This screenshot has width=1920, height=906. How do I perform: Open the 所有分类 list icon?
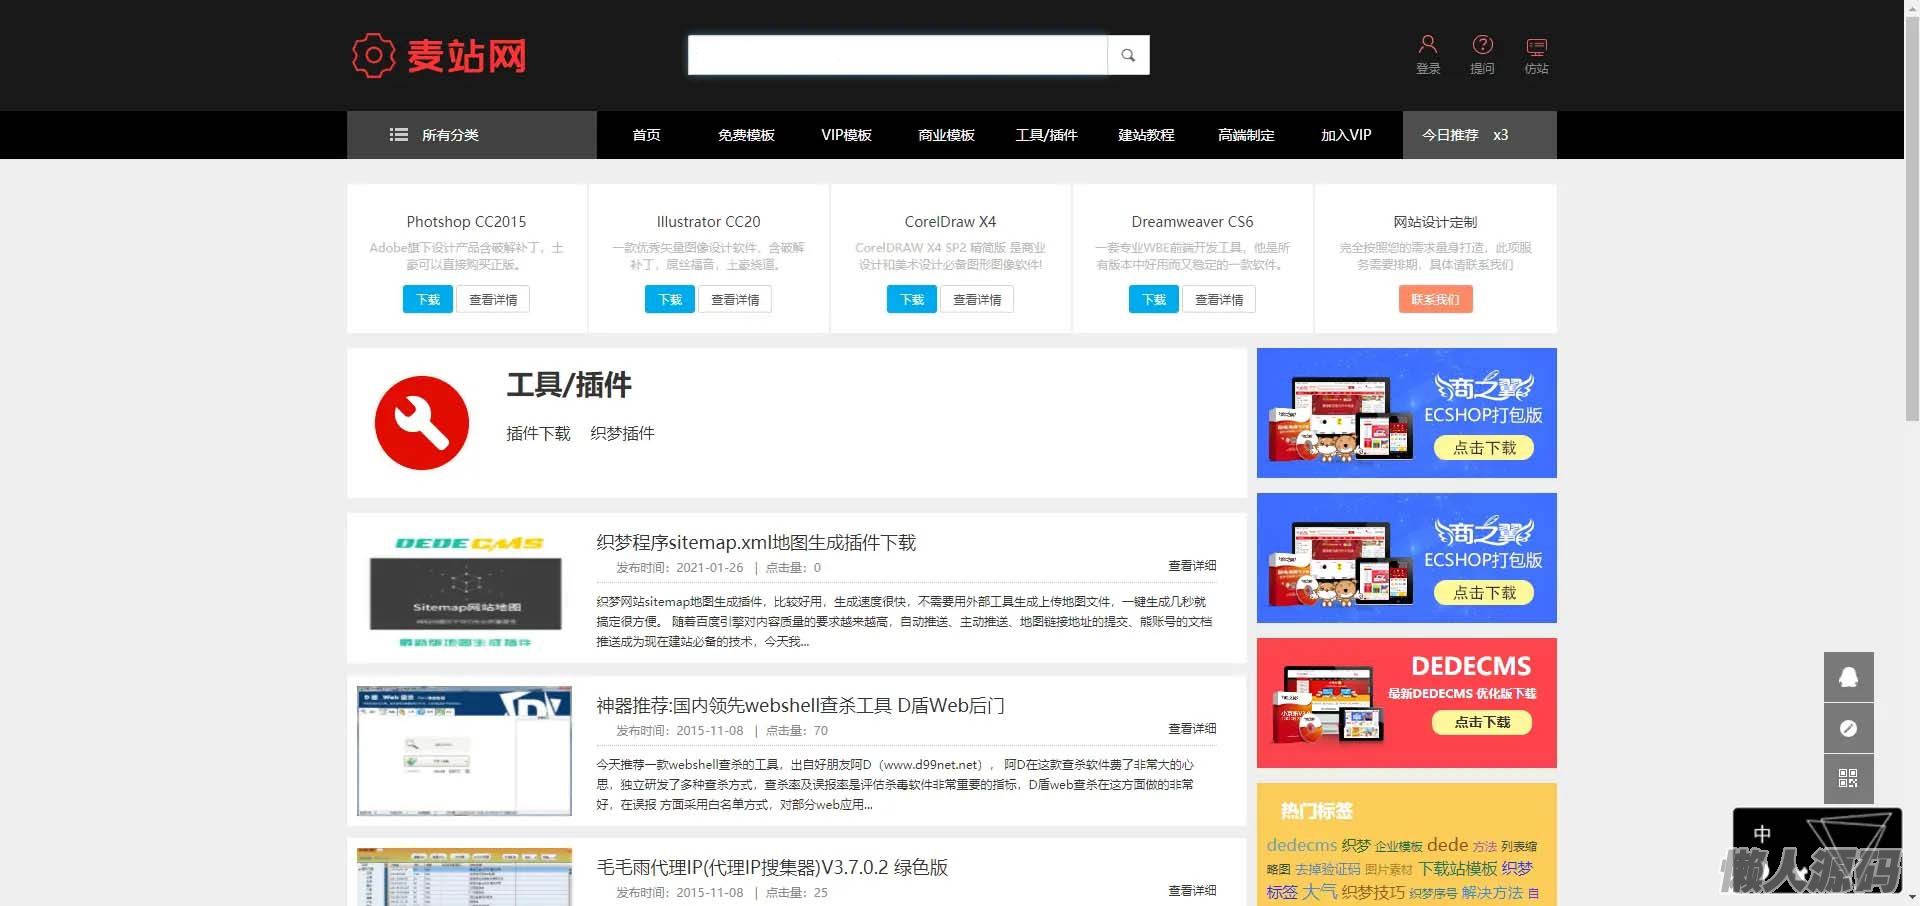398,135
